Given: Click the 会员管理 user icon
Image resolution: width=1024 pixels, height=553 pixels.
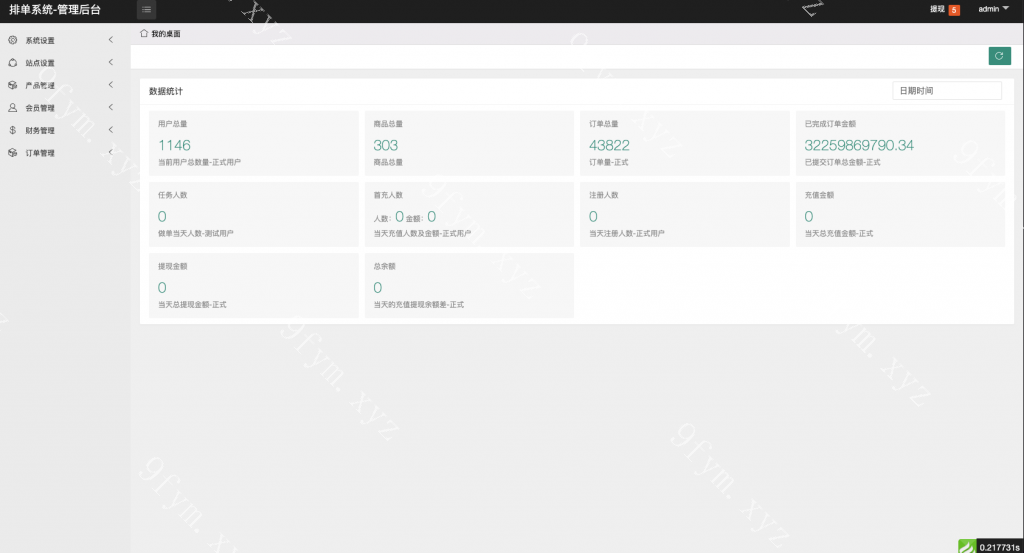Looking at the screenshot, I should pos(12,108).
